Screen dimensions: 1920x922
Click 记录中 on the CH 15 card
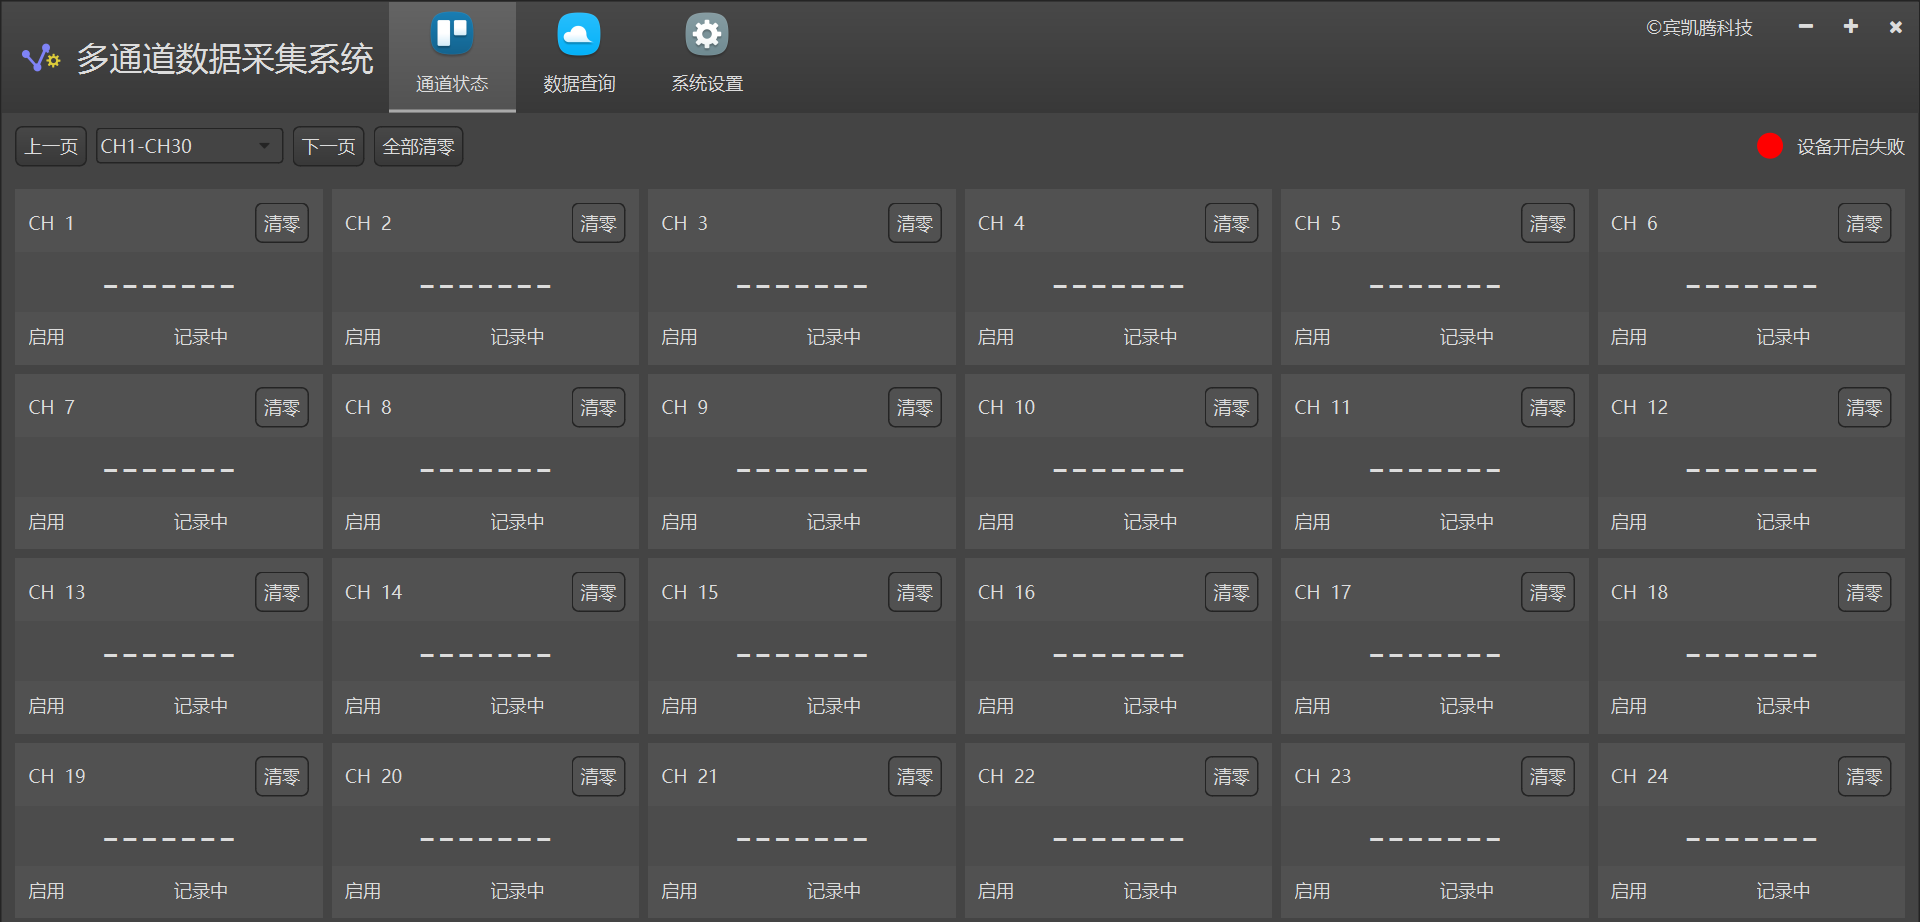click(x=834, y=706)
